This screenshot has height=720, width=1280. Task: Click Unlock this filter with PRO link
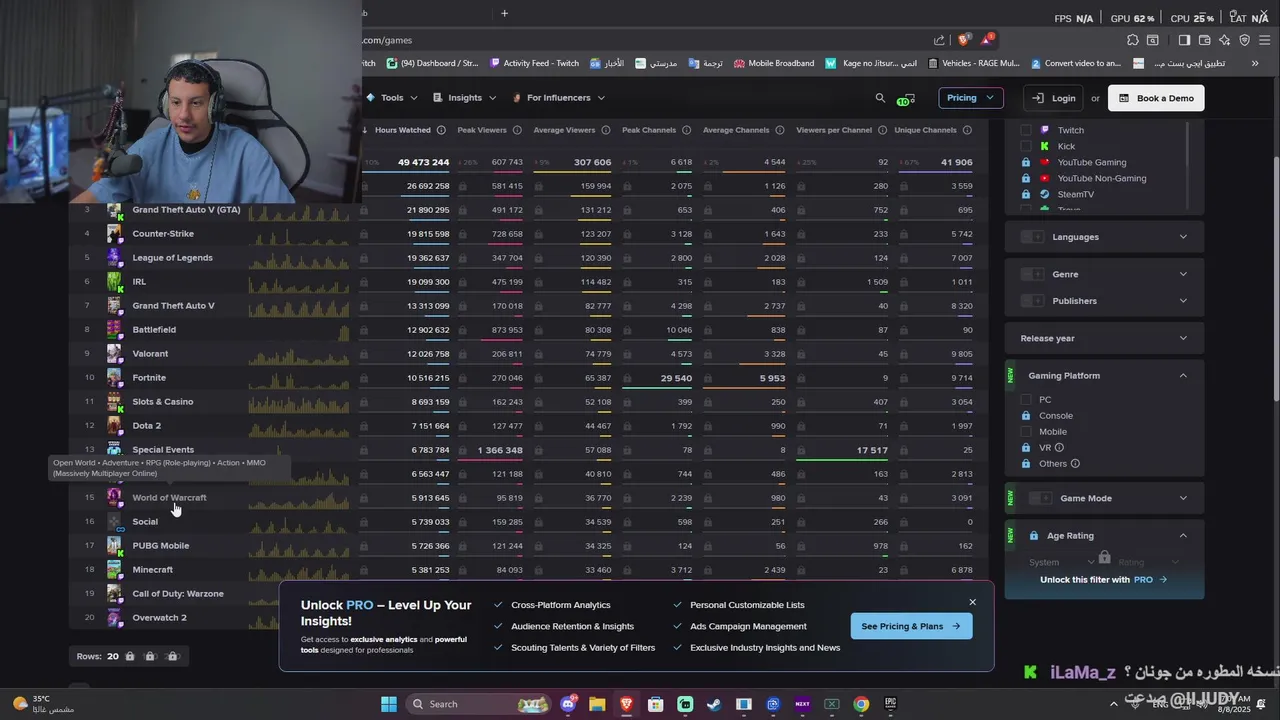1103,580
